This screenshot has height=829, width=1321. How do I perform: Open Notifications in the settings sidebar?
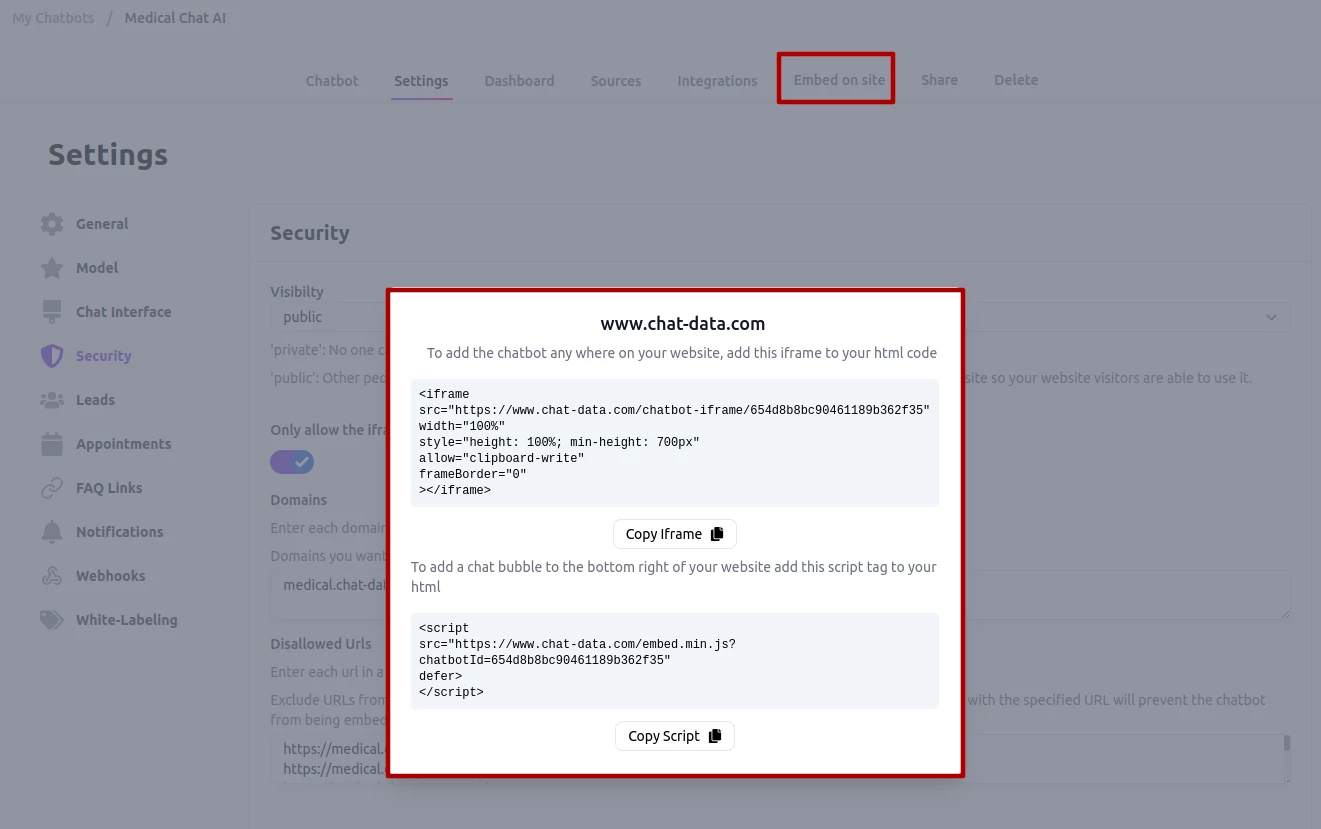[120, 532]
